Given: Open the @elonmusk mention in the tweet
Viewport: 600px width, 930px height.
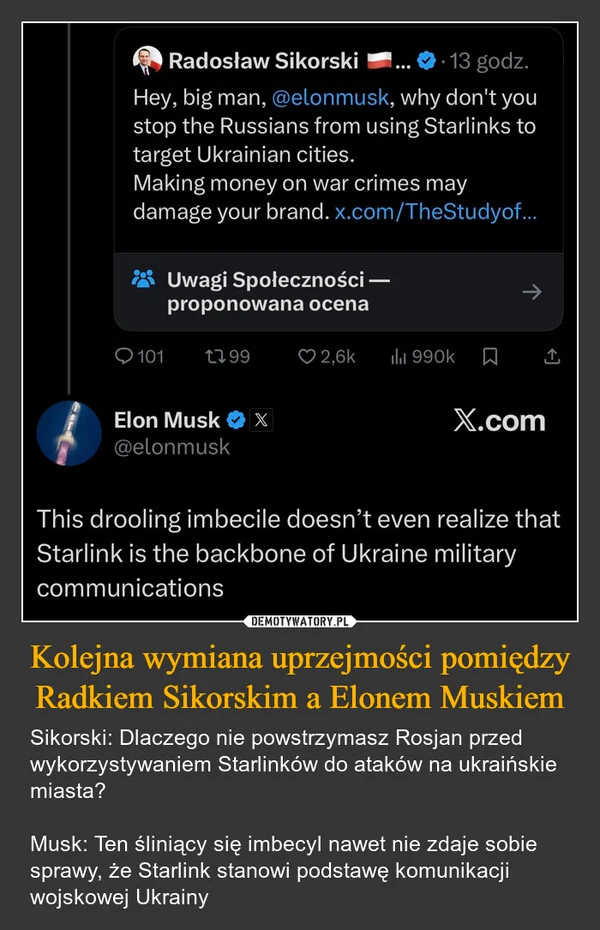Looking at the screenshot, I should tap(335, 99).
